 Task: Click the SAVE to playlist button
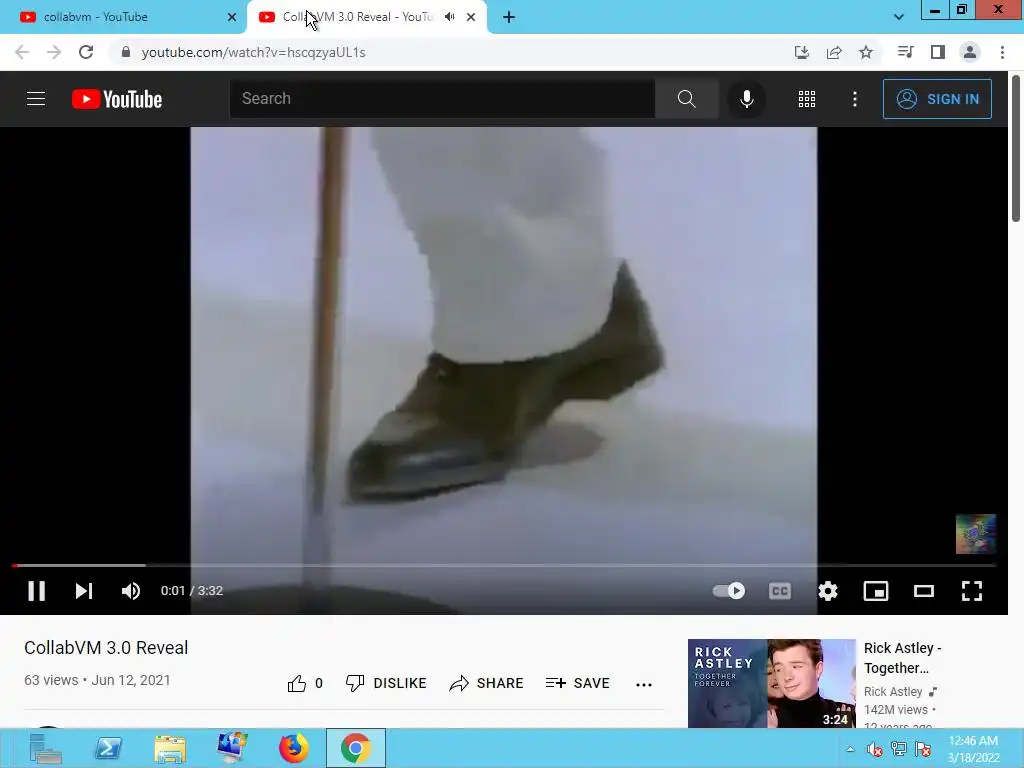577,683
